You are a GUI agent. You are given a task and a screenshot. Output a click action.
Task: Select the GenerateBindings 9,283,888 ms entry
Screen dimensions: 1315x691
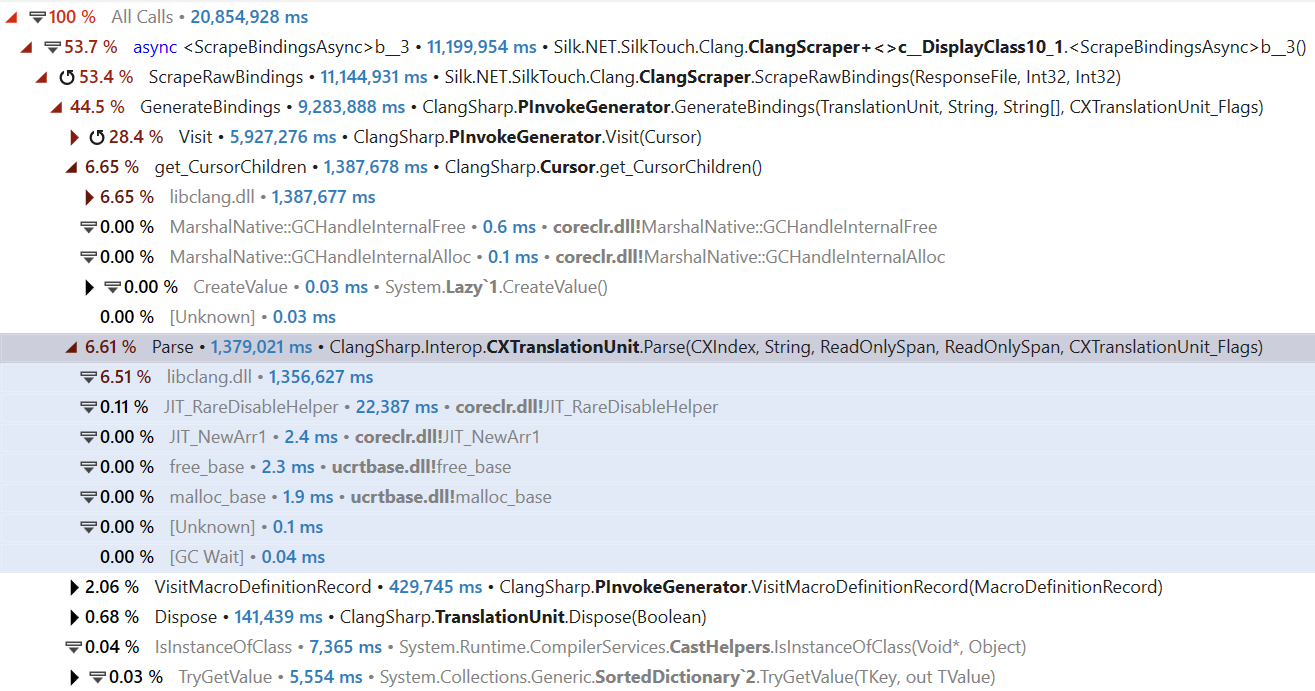click(x=273, y=107)
